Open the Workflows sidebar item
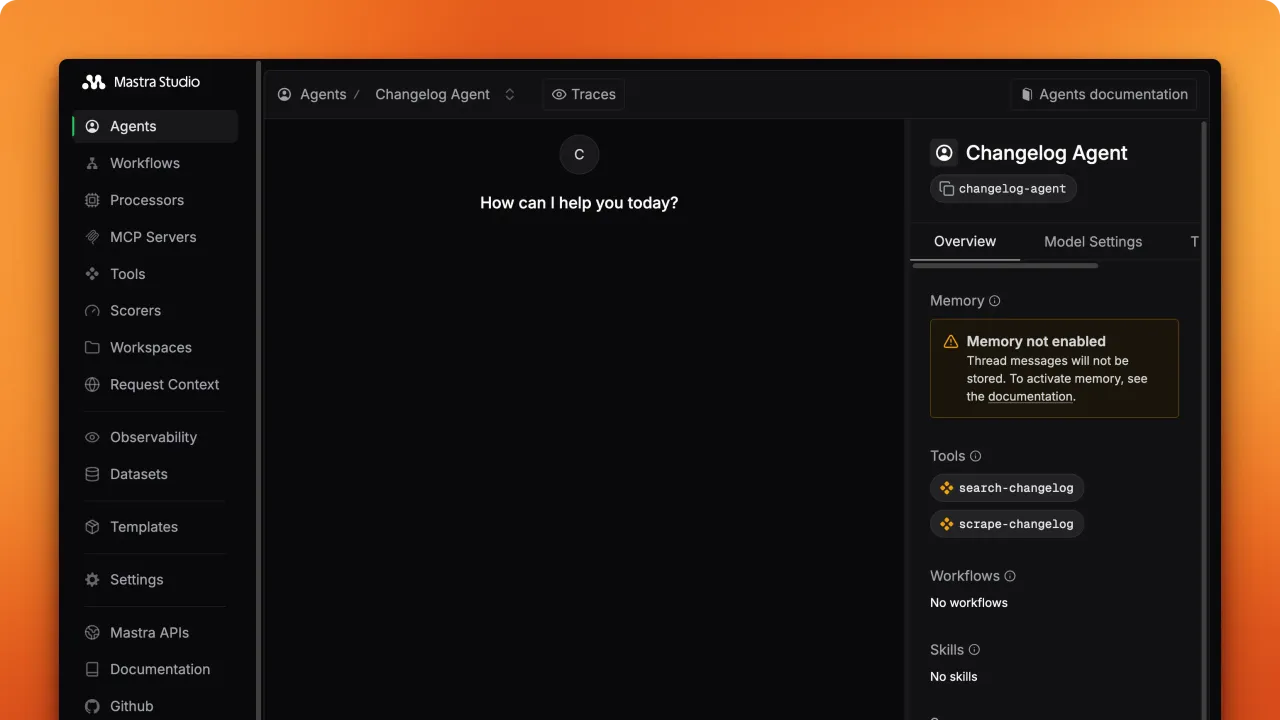Screen dimensions: 1280x720 155,163
